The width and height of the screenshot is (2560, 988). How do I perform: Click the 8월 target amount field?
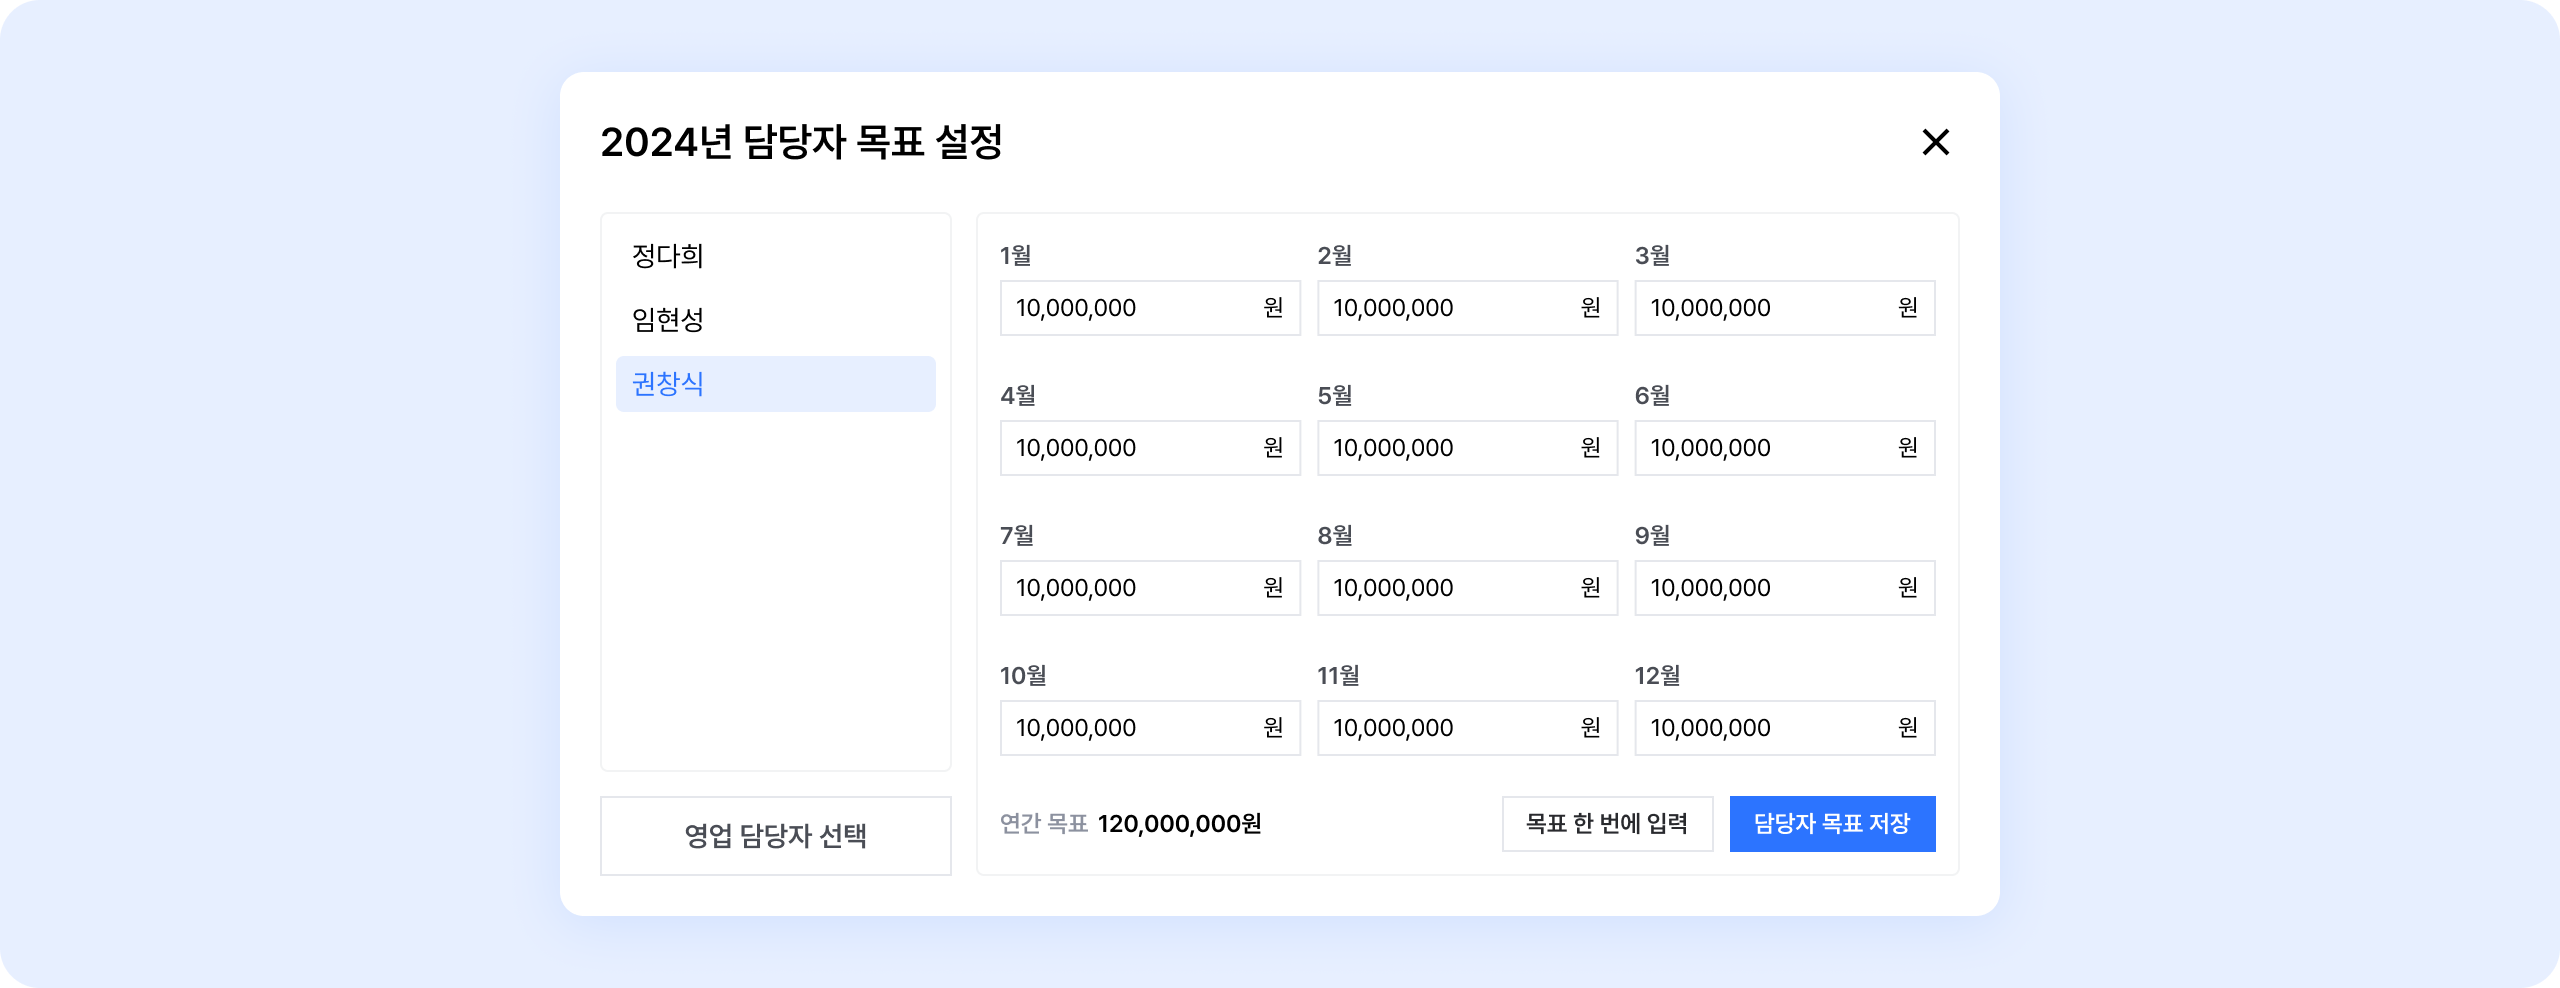click(1448, 588)
